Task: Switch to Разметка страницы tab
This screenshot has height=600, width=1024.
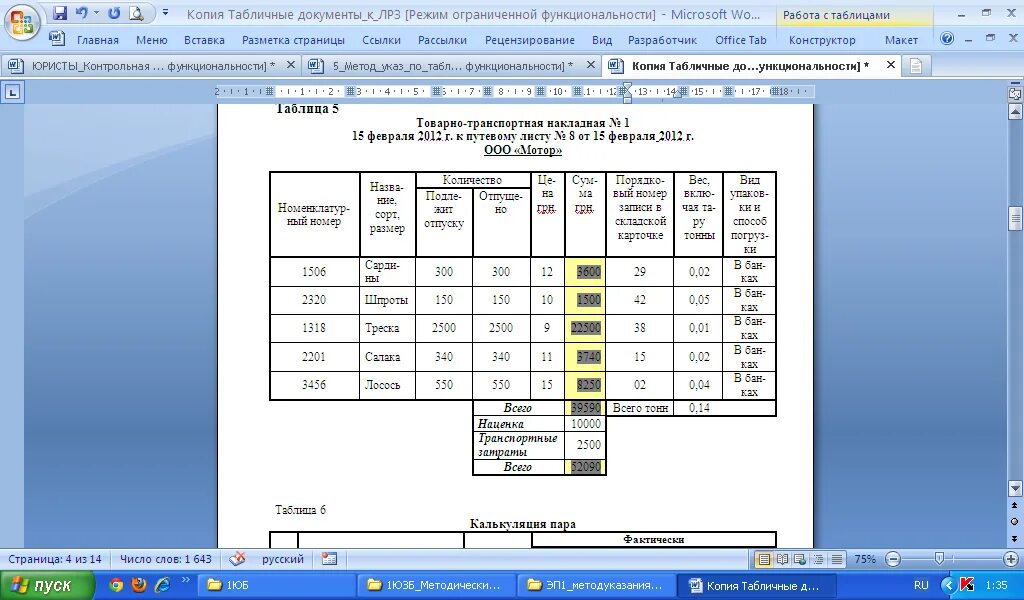Action: click(x=293, y=40)
